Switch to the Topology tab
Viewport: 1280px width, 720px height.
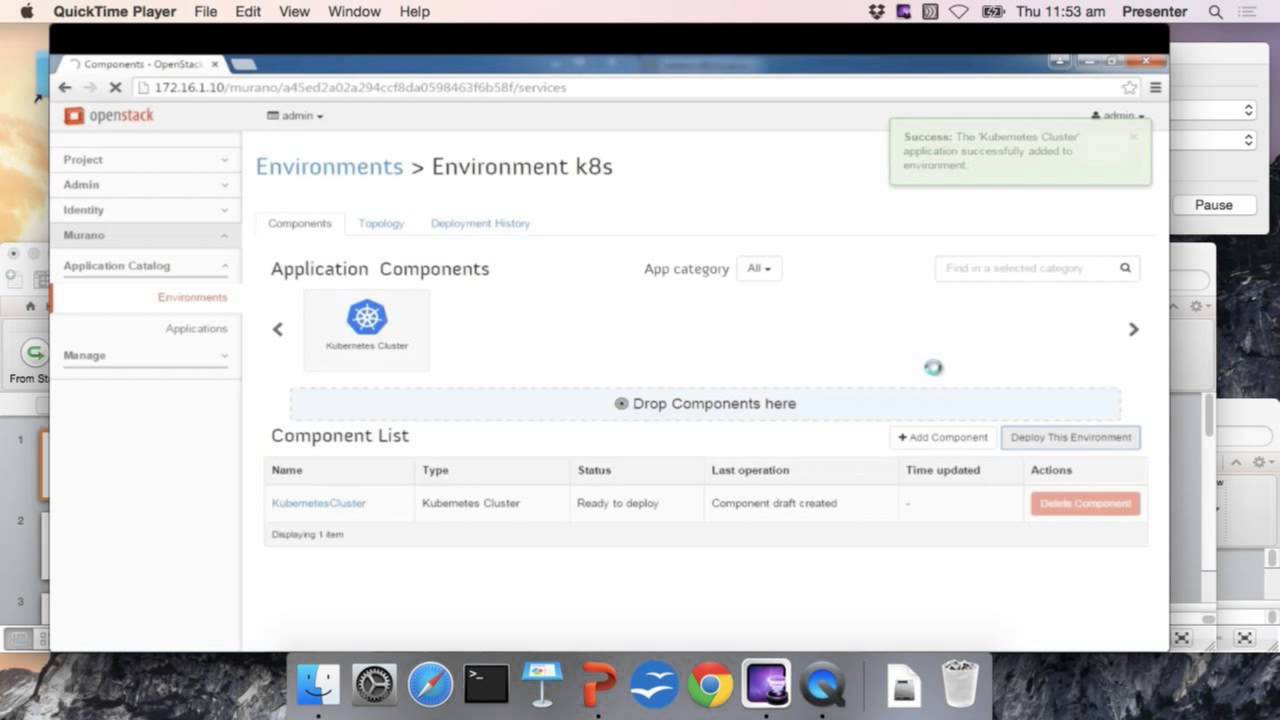[x=381, y=224]
